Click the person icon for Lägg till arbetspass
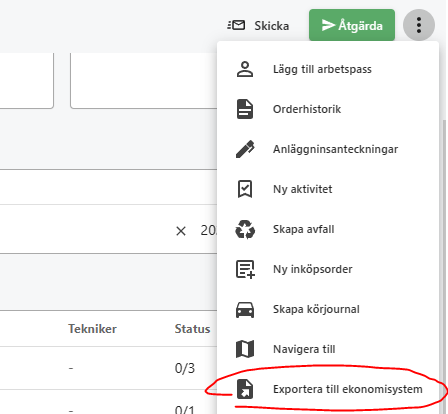The height and width of the screenshot is (414, 448). pos(245,69)
